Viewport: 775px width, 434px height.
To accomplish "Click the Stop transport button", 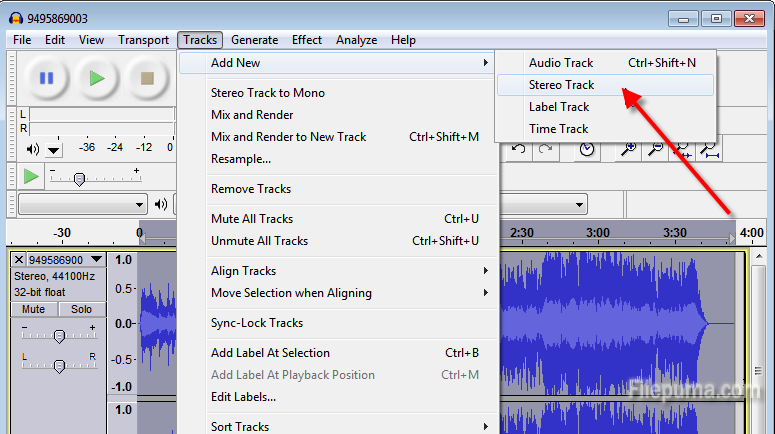I will [147, 78].
